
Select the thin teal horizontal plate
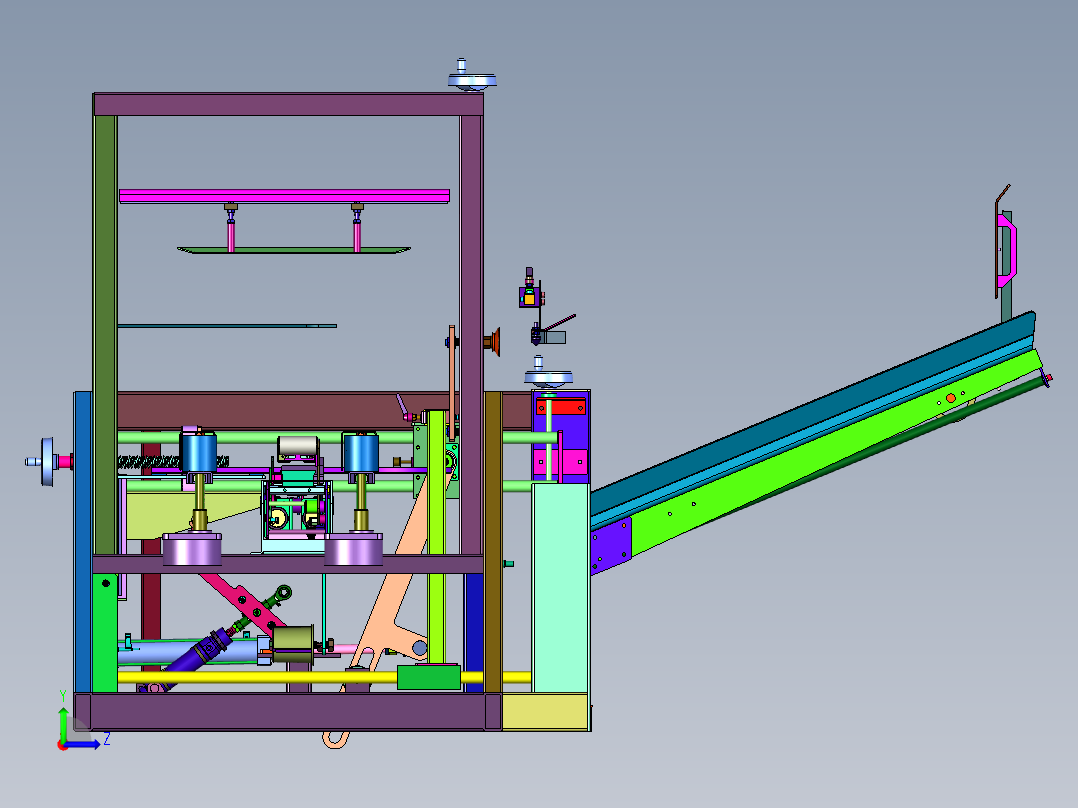click(227, 326)
